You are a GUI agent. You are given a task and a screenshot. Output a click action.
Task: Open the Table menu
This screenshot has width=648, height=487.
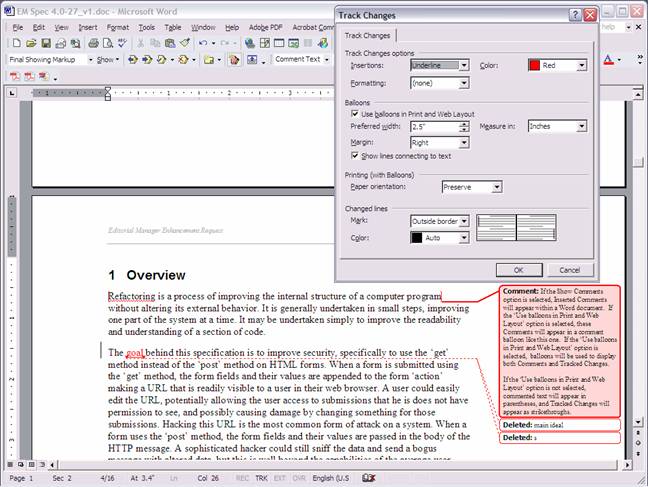(173, 27)
